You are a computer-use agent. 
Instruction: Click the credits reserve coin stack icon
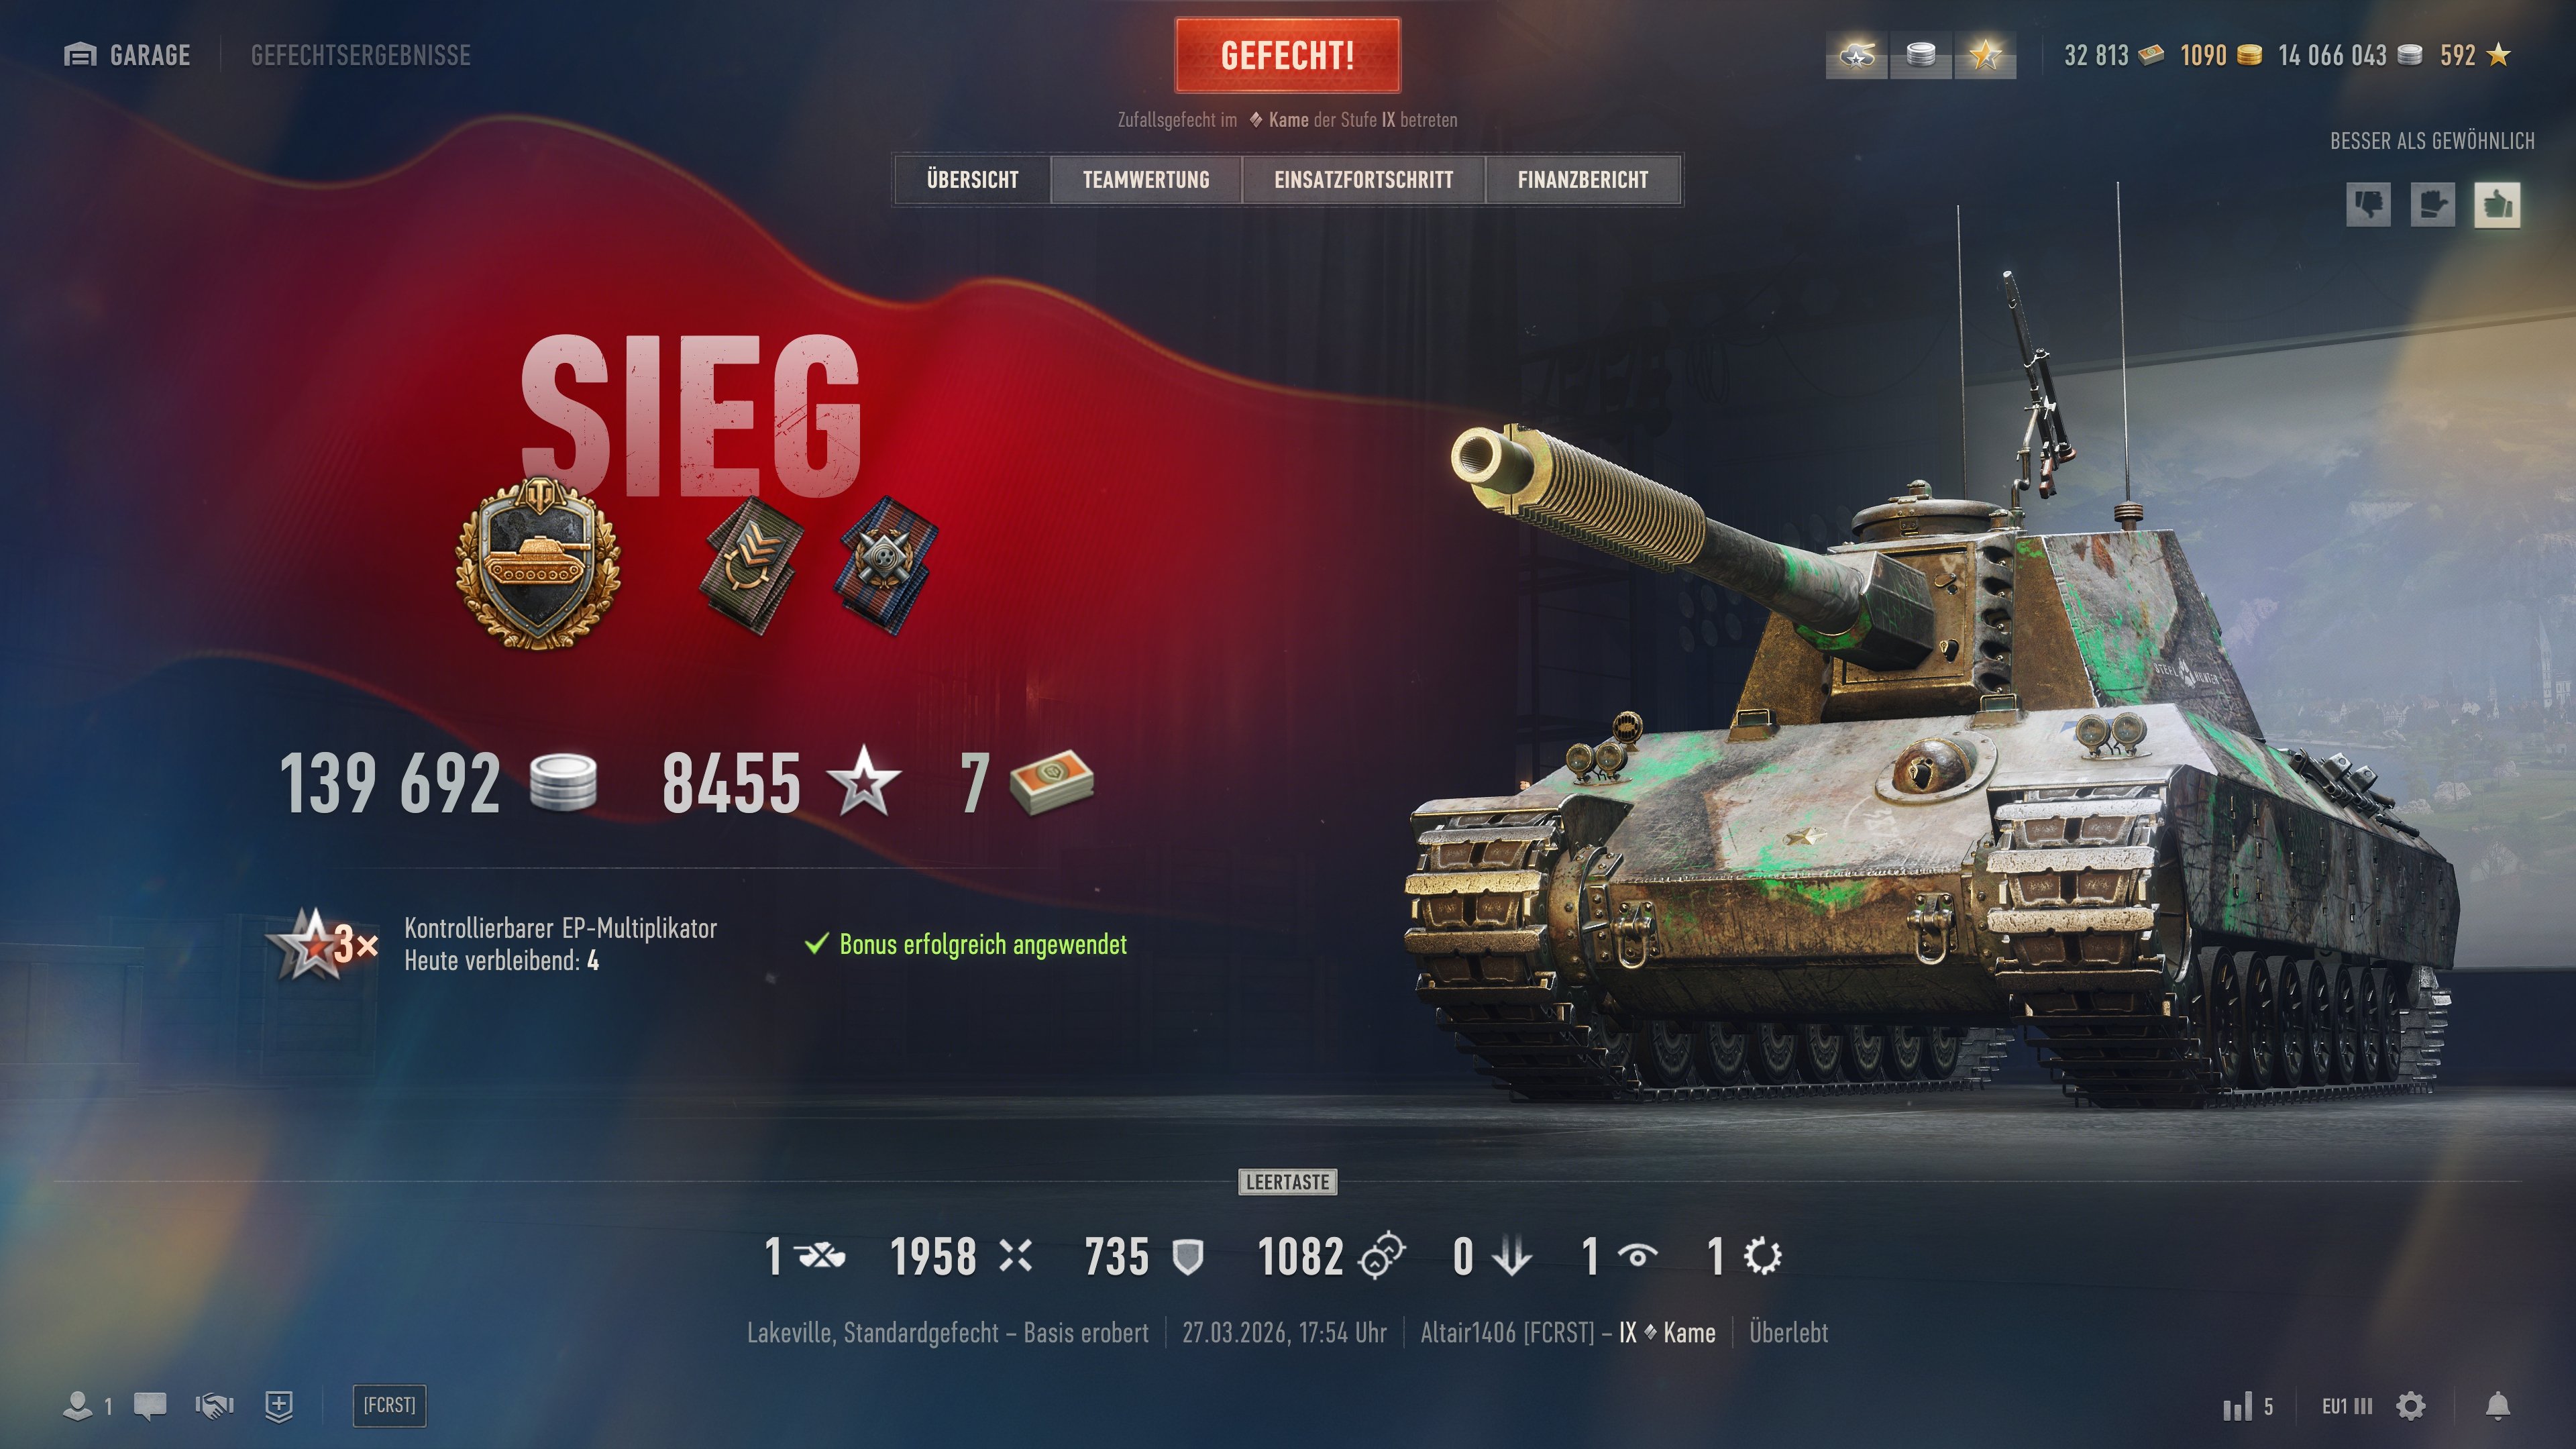[1921, 55]
